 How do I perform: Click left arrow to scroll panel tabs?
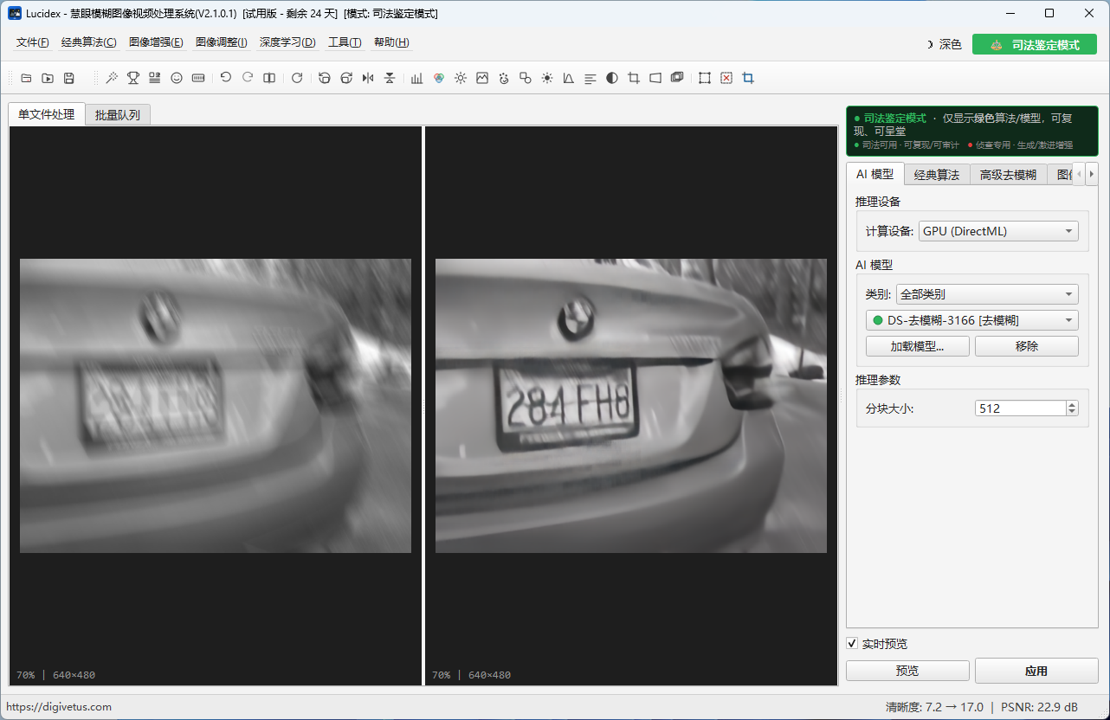click(1079, 173)
